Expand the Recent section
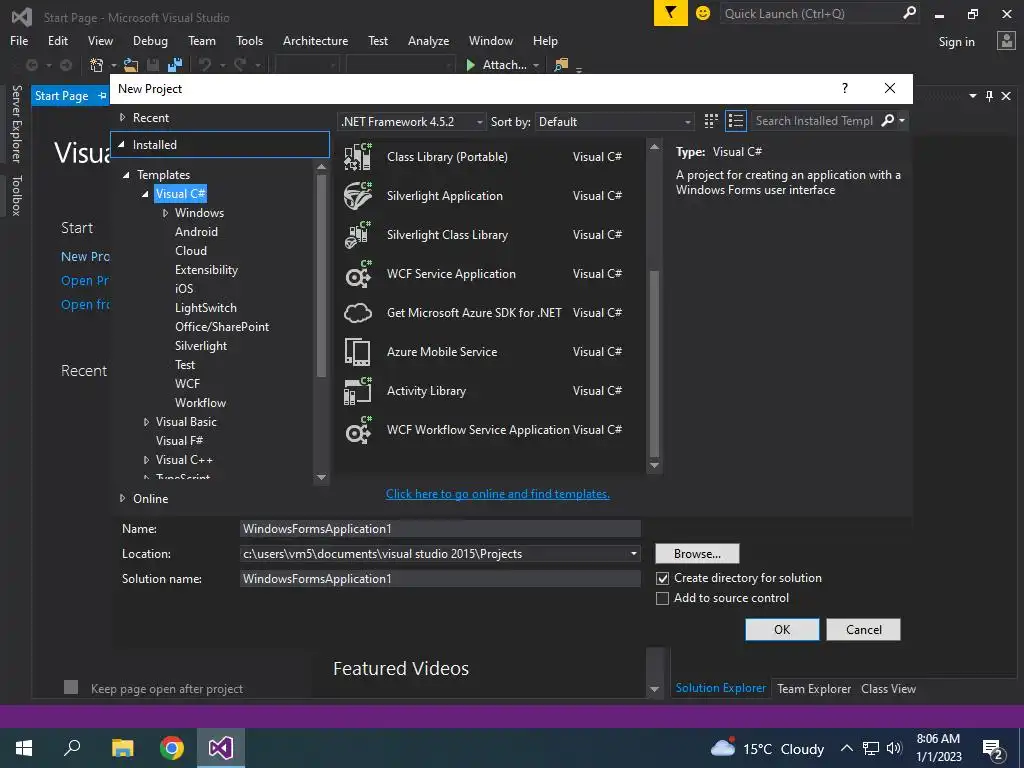Screen dimensions: 1024x768 point(122,118)
